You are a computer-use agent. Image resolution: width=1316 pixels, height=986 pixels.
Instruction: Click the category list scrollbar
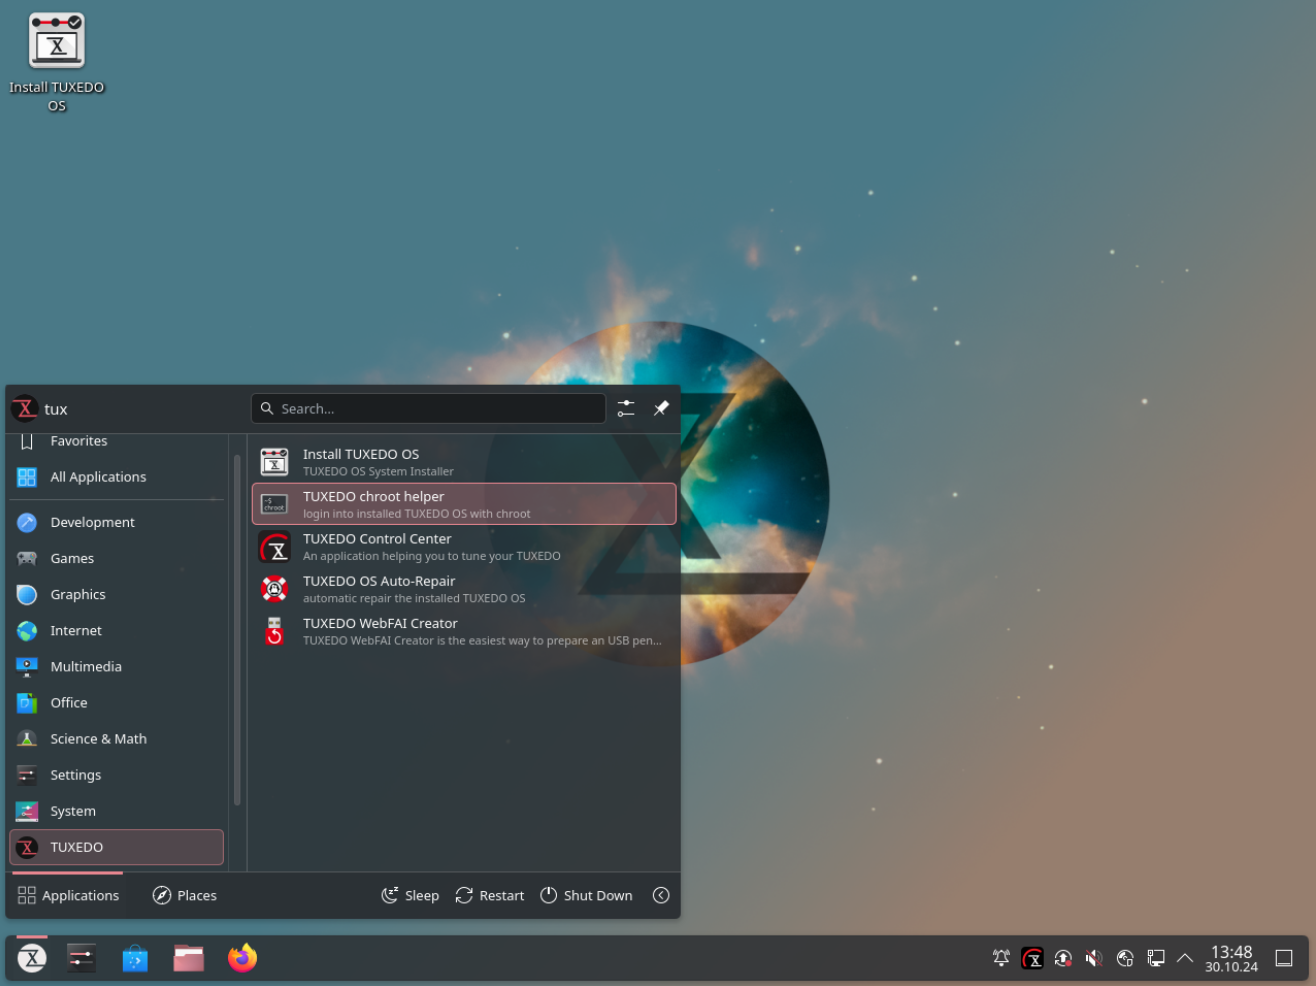237,630
